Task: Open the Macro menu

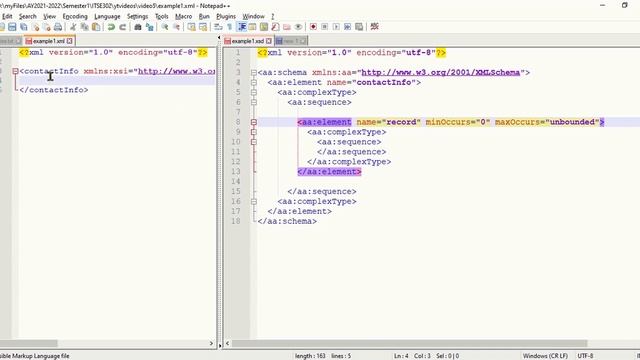Action: [183, 16]
